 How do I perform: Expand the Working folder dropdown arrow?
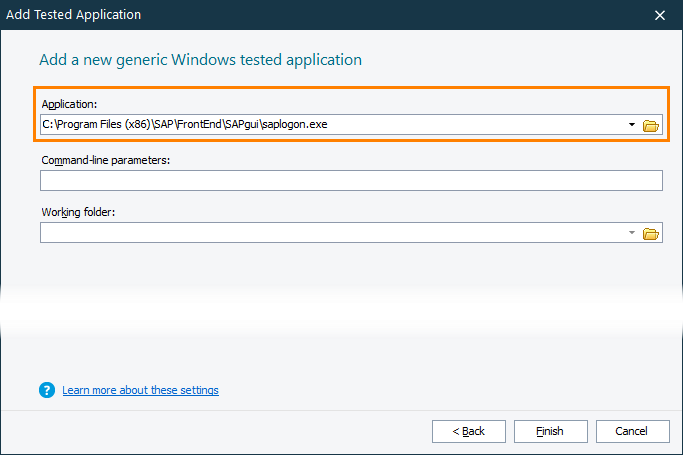pyautogui.click(x=632, y=233)
